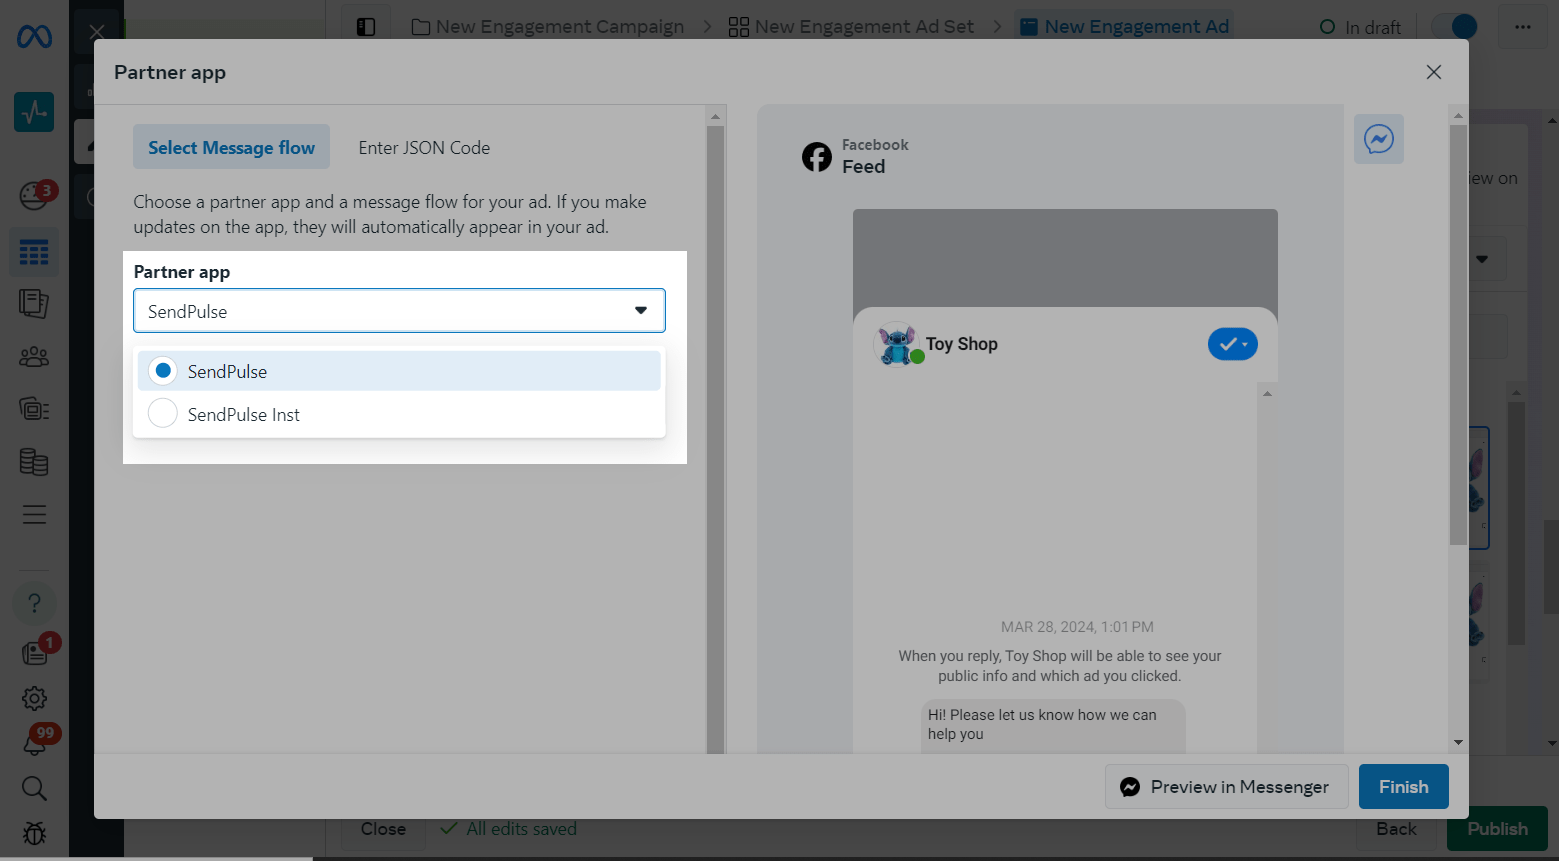1559x861 pixels.
Task: Switch to Enter JSON Code tab
Action: 424,148
